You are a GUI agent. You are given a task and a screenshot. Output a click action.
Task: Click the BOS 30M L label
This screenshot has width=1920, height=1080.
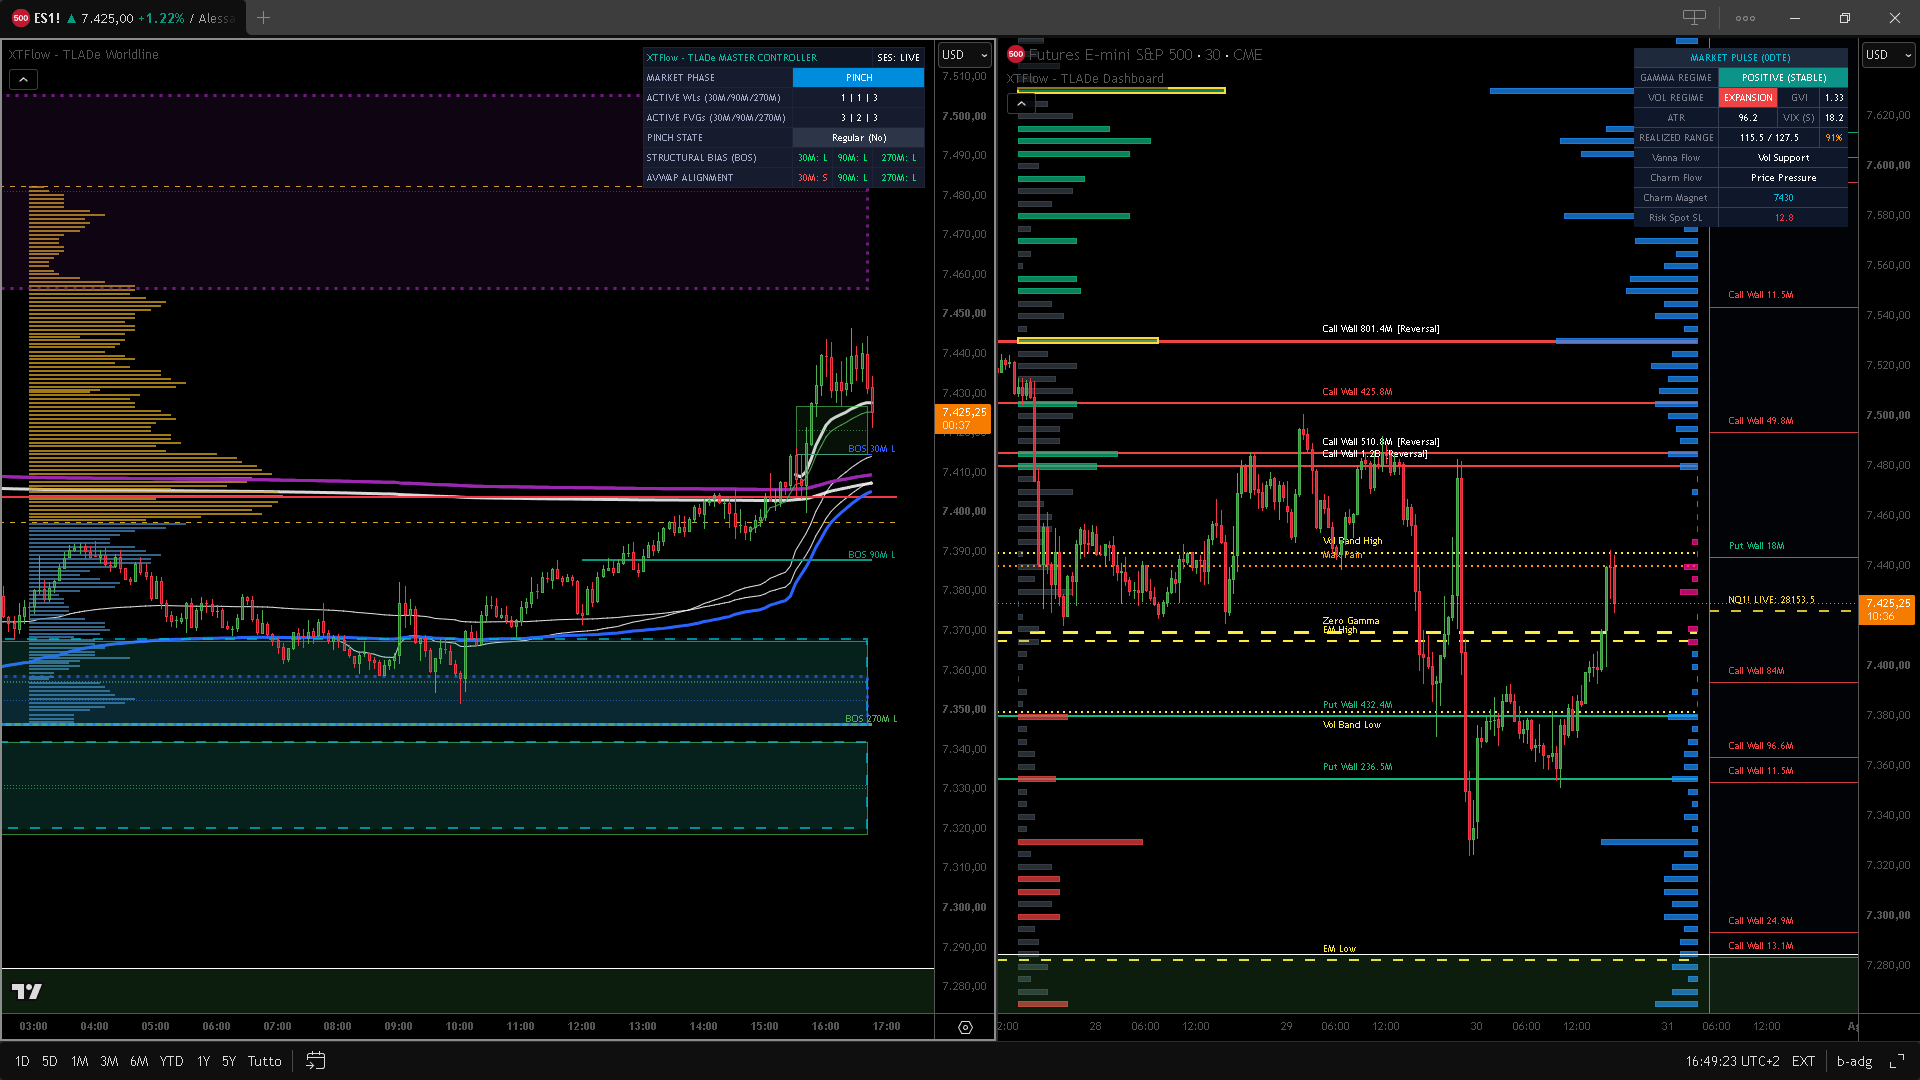click(872, 449)
